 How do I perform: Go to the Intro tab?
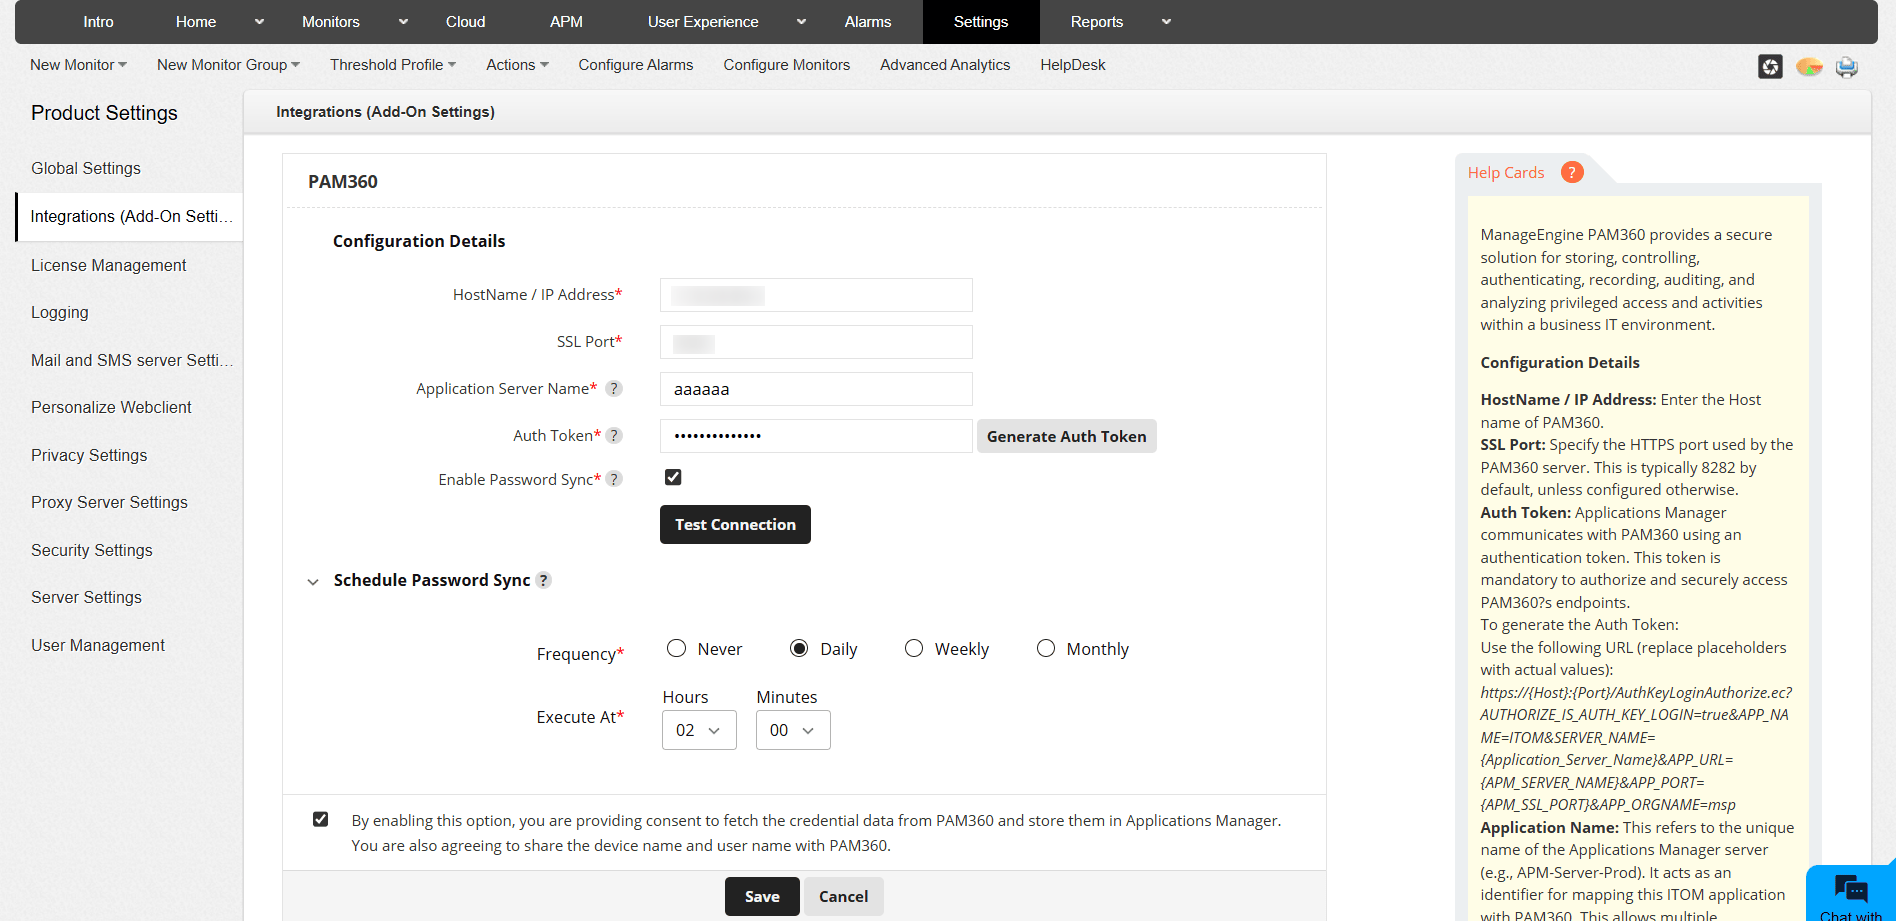(x=98, y=22)
